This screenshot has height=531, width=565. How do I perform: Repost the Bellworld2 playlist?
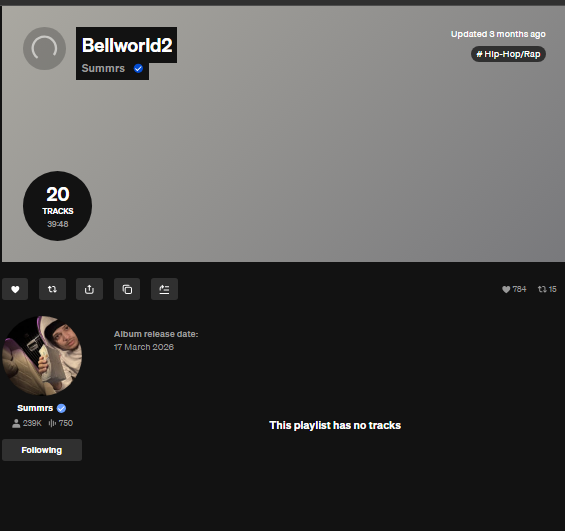tap(52, 289)
